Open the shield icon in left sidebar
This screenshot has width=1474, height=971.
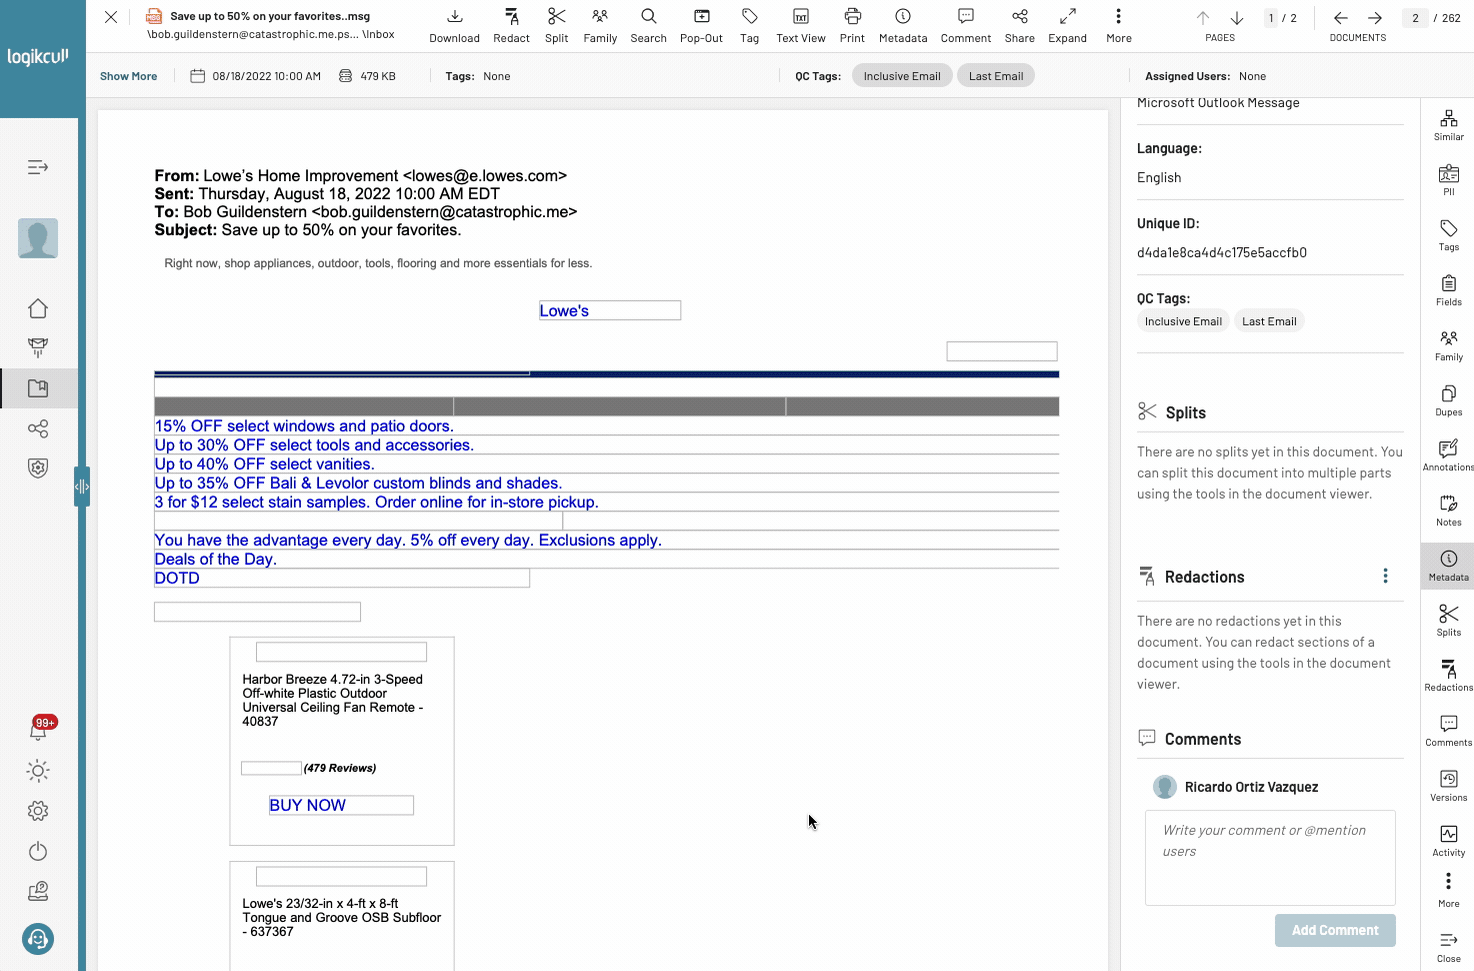[38, 468]
